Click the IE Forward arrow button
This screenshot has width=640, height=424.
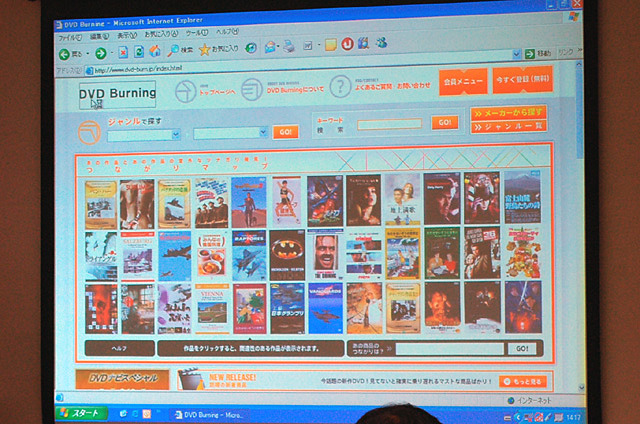tap(100, 53)
